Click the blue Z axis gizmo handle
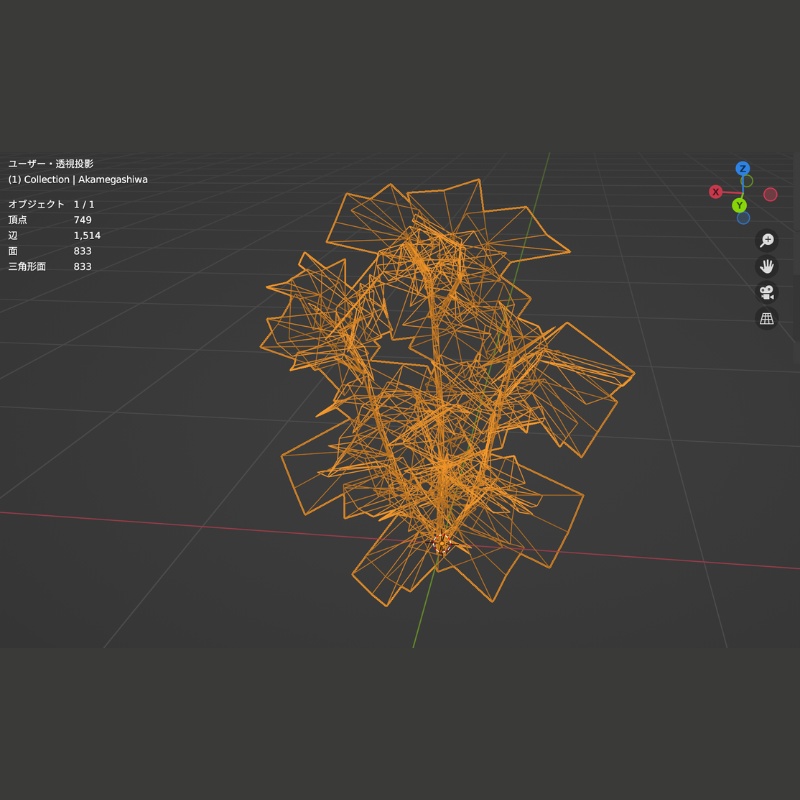 [x=742, y=168]
